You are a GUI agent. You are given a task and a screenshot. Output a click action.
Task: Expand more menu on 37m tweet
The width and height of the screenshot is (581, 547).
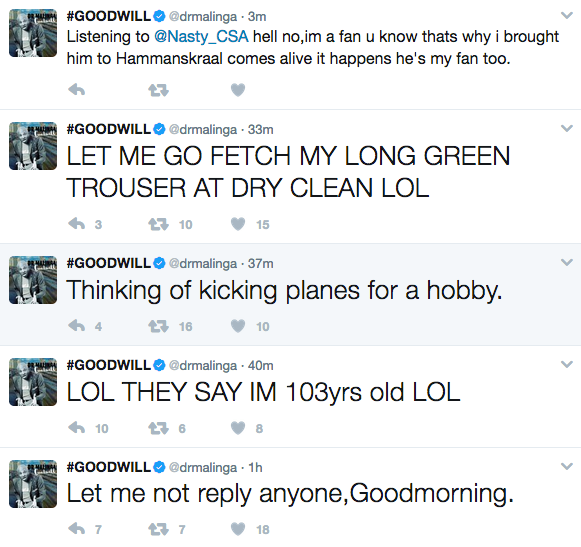click(x=567, y=262)
